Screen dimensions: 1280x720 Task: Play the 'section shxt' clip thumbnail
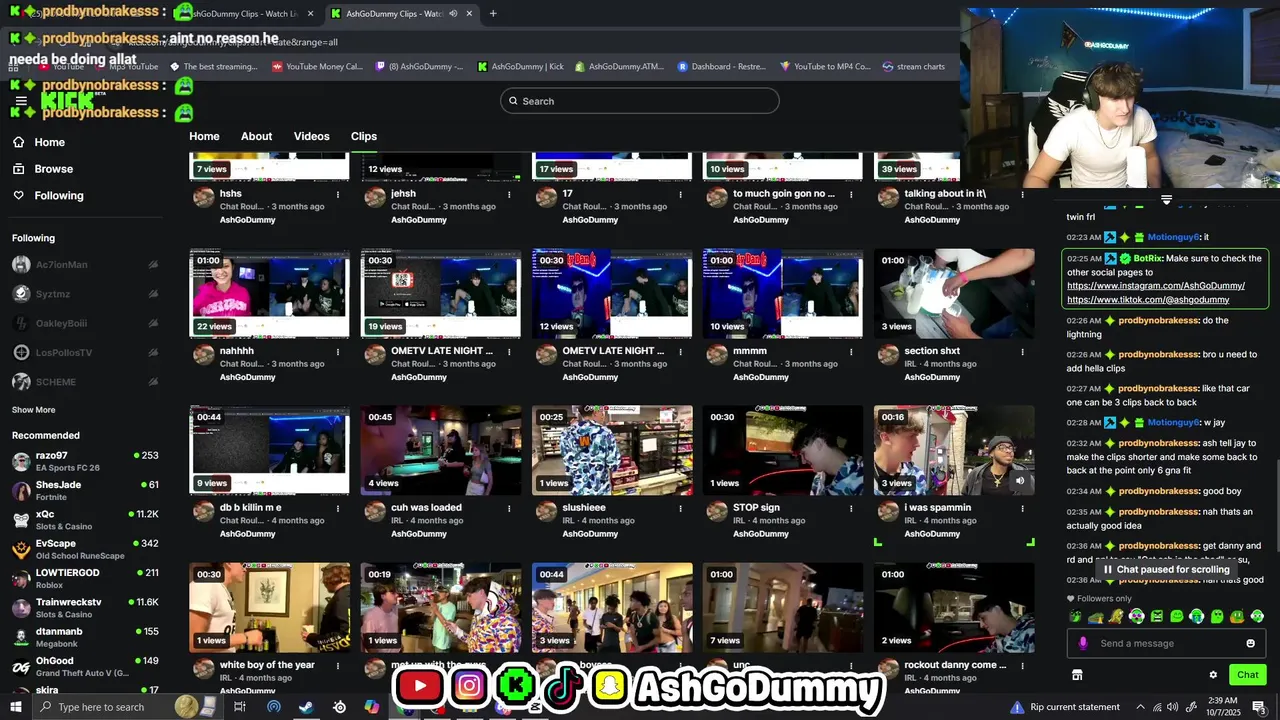point(954,293)
